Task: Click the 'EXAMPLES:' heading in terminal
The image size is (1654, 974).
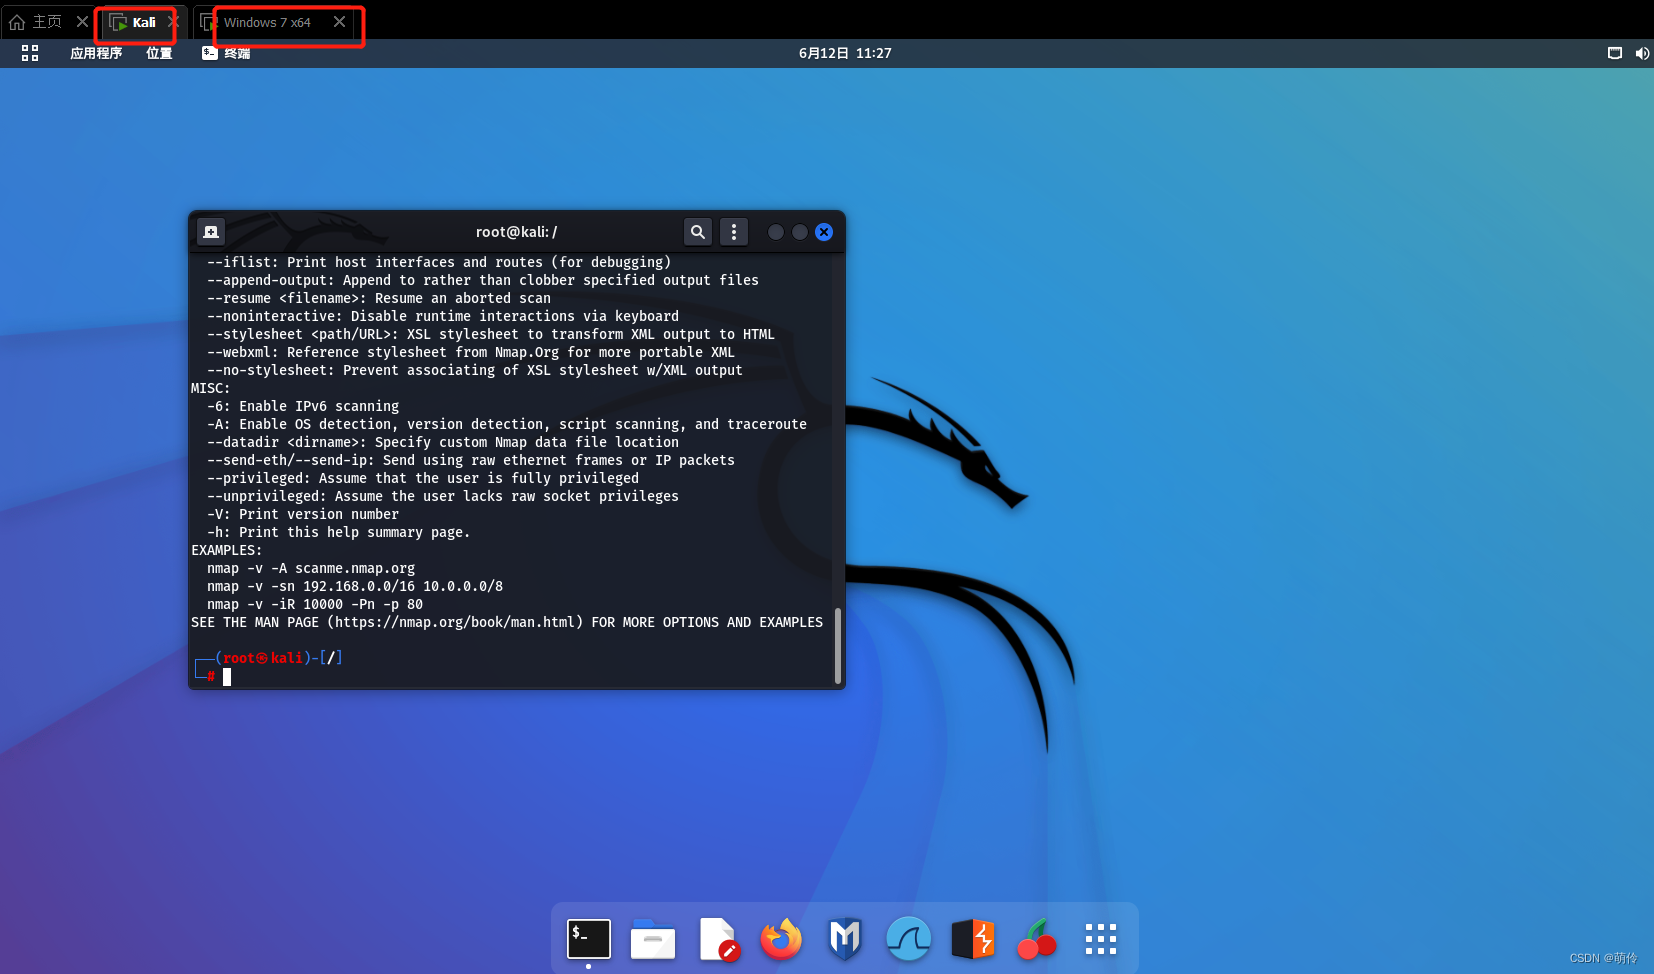Action: 227,550
